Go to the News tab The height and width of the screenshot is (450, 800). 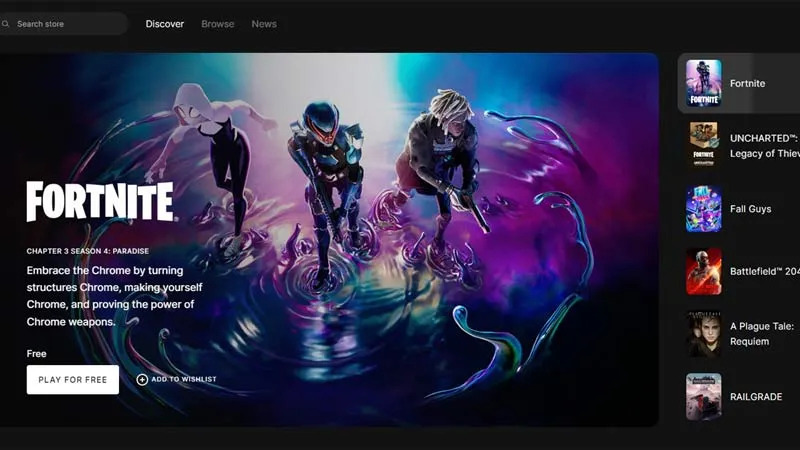pos(264,24)
